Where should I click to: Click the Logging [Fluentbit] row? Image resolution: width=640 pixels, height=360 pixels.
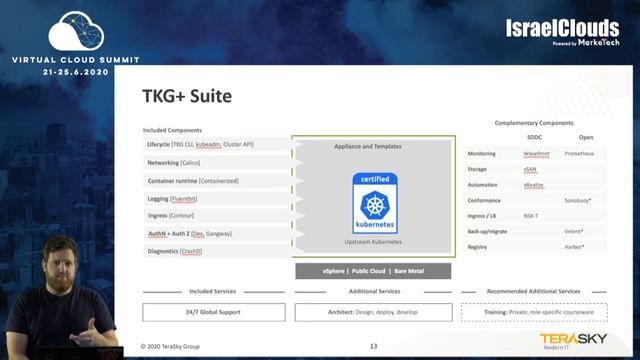click(217, 199)
